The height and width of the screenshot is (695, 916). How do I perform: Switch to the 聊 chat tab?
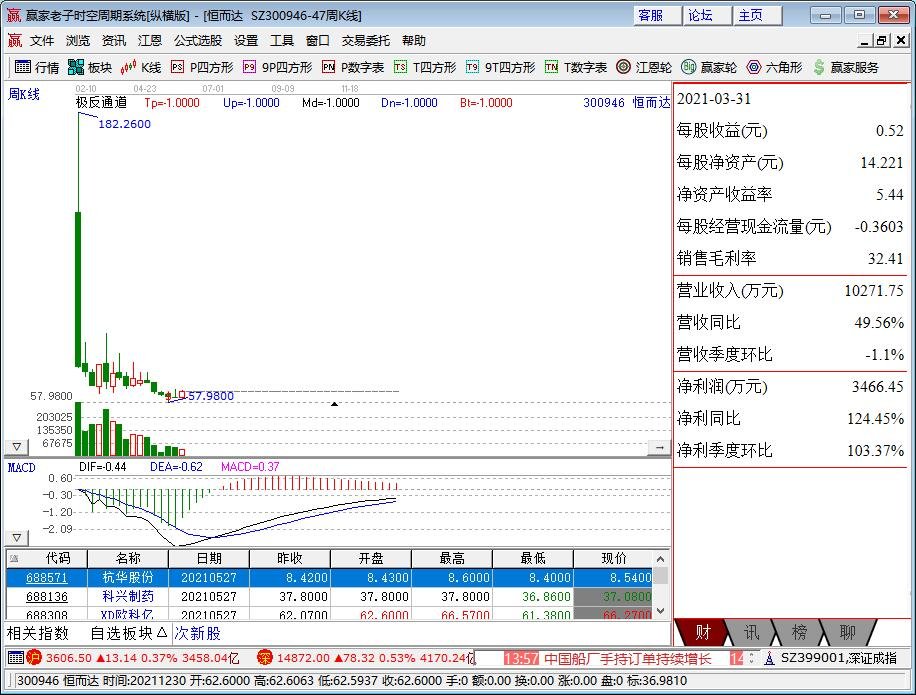click(x=847, y=632)
